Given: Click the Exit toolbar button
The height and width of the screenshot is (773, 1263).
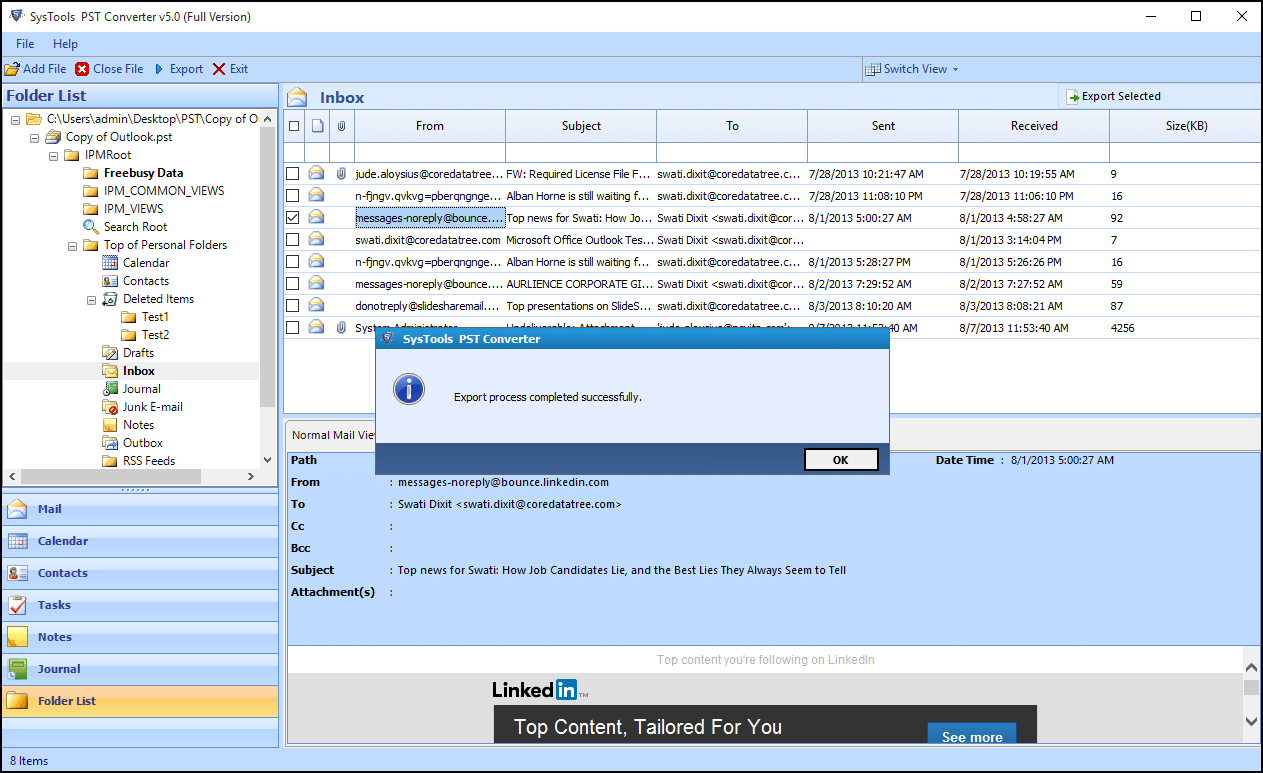Looking at the screenshot, I should pos(230,69).
